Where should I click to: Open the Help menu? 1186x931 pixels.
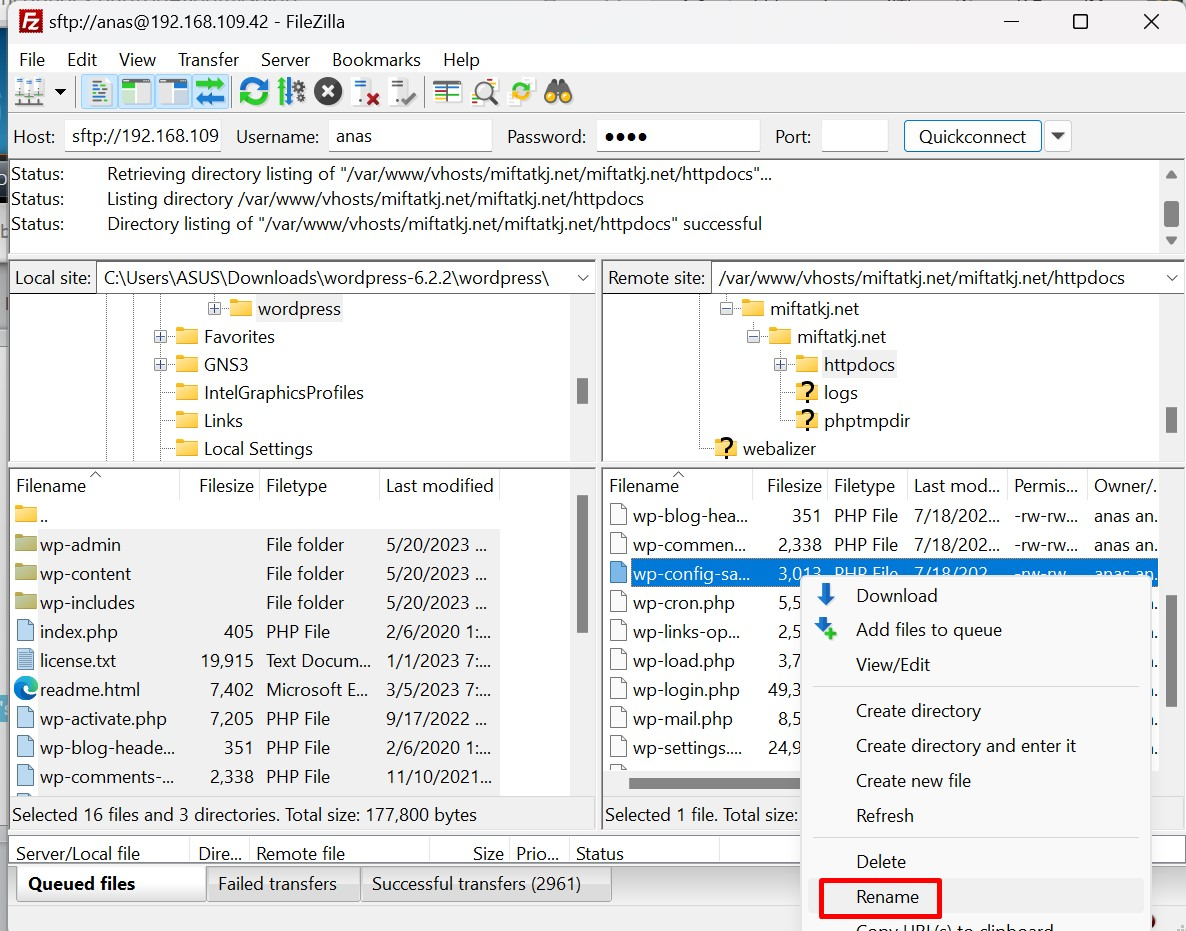point(461,60)
